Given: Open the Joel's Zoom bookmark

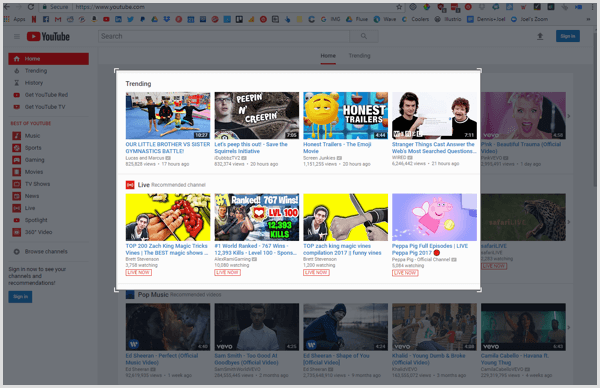Looking at the screenshot, I should (x=530, y=19).
